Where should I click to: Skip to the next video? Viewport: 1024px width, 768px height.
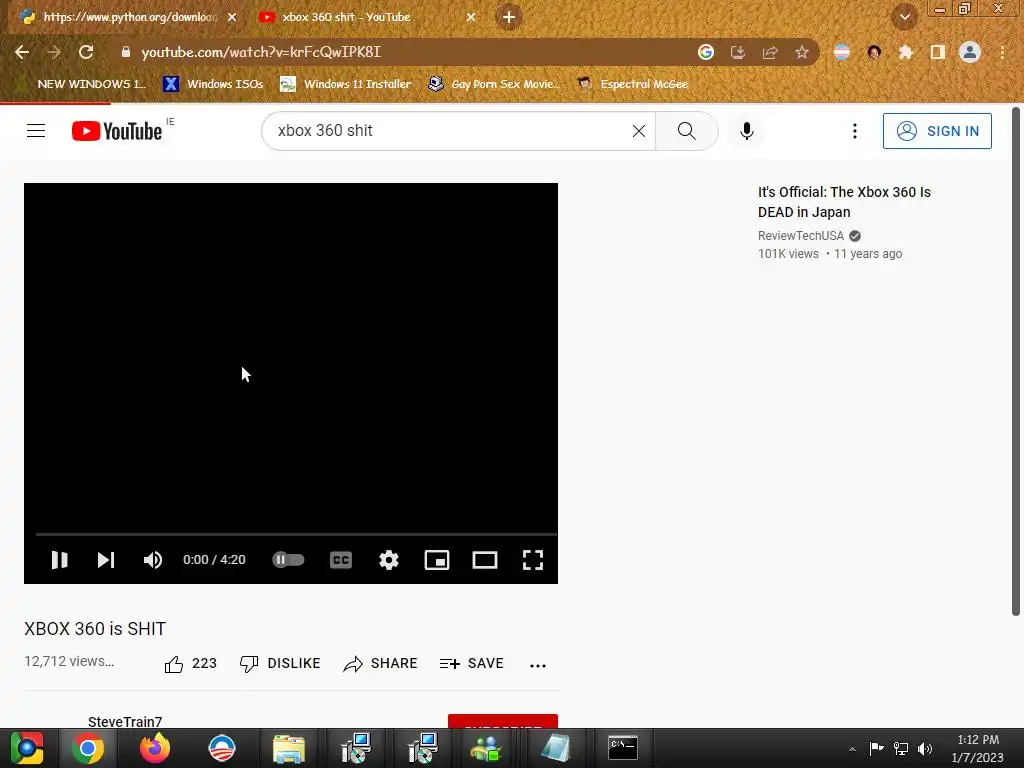106,560
